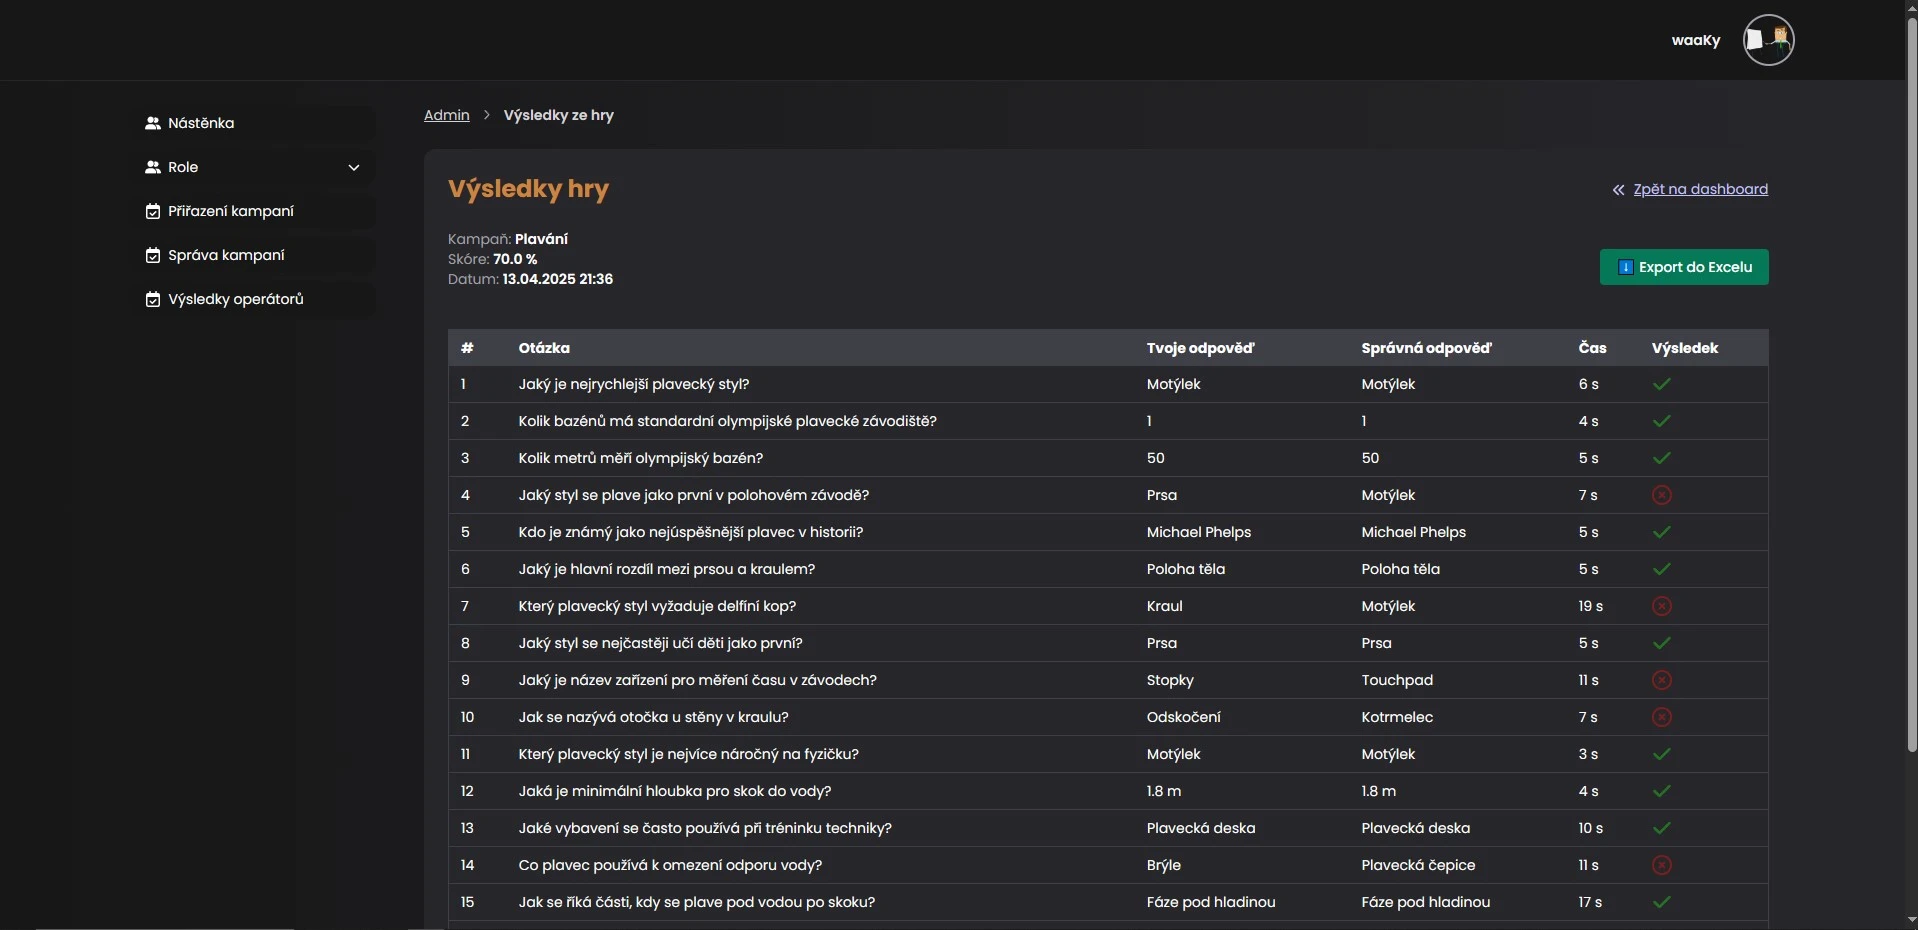Click the Přiřazení kampaní calendar icon

tap(153, 211)
